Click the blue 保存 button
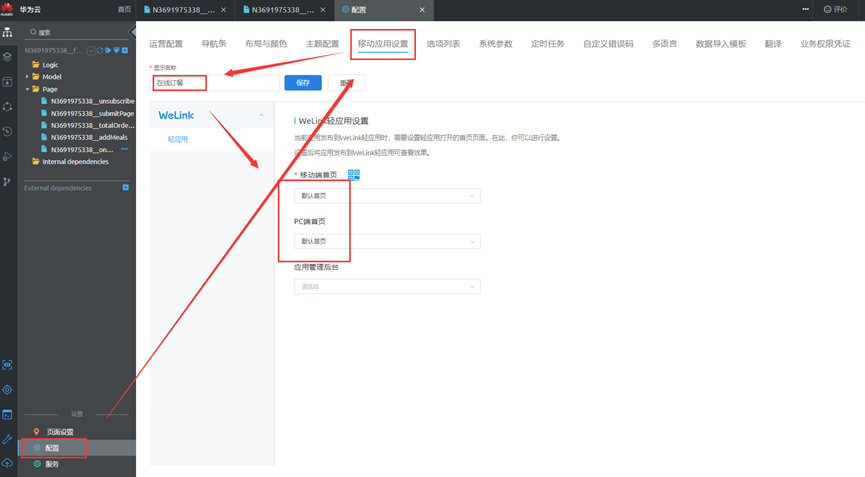This screenshot has height=477, width=865. click(303, 83)
